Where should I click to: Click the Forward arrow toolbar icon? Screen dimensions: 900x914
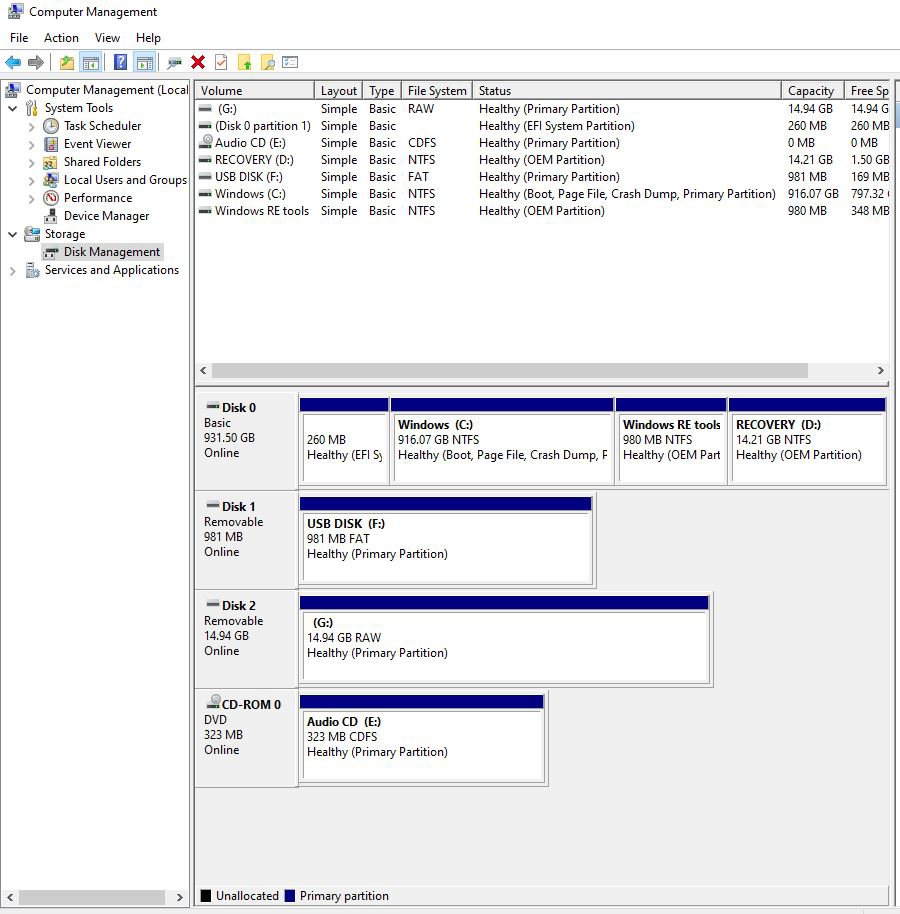pos(36,62)
